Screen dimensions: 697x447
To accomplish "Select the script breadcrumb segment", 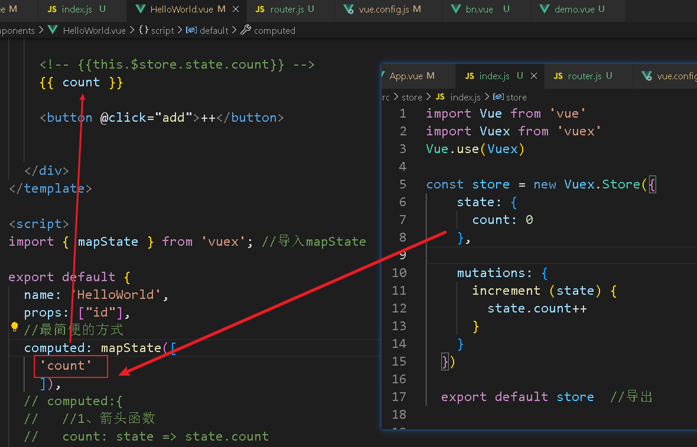I will click(x=163, y=31).
